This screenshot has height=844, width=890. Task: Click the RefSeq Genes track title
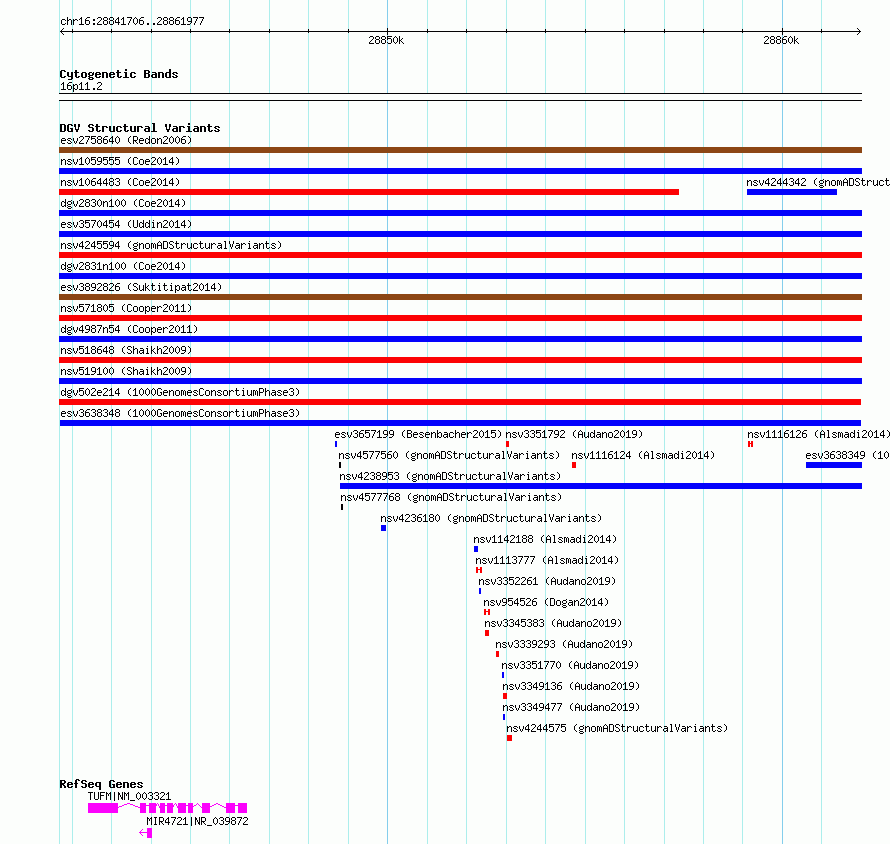pos(101,784)
